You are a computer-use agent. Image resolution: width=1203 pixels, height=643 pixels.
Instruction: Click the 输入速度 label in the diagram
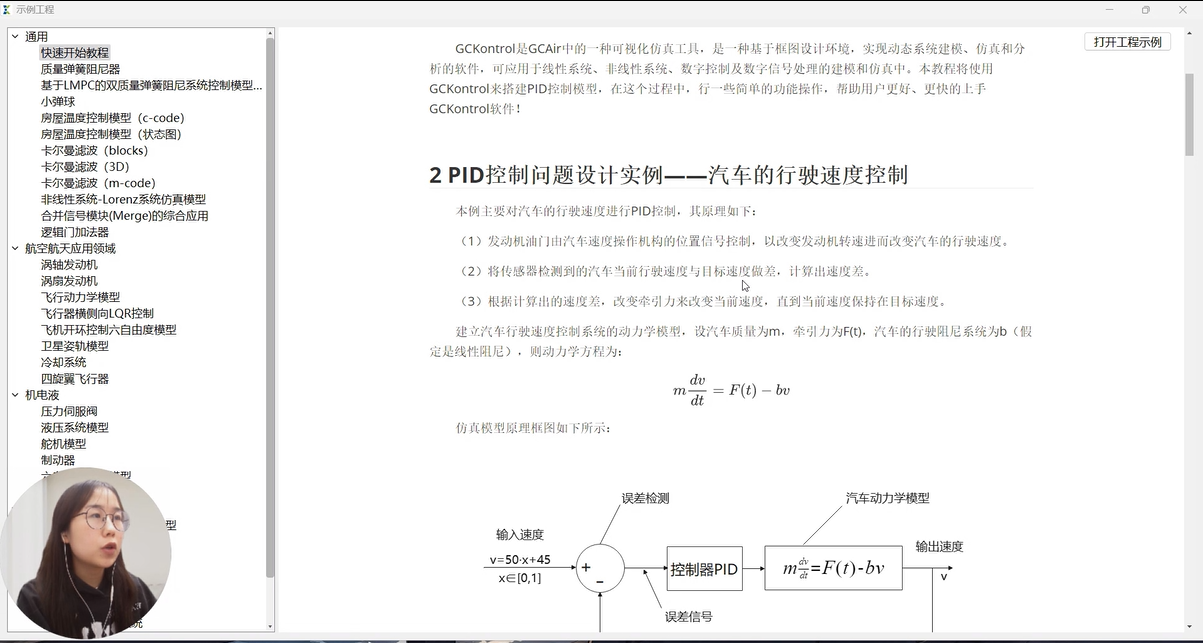[x=520, y=535]
